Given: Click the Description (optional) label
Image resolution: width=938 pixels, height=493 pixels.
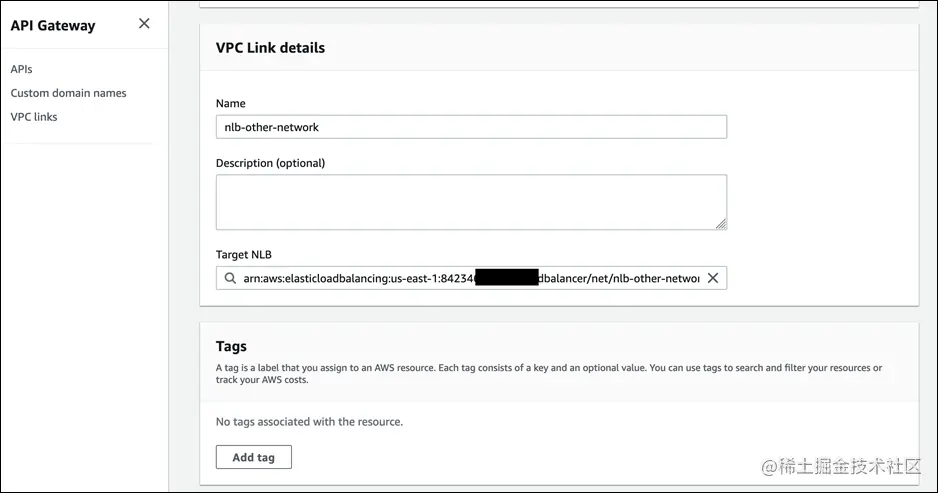Looking at the screenshot, I should click(x=270, y=163).
